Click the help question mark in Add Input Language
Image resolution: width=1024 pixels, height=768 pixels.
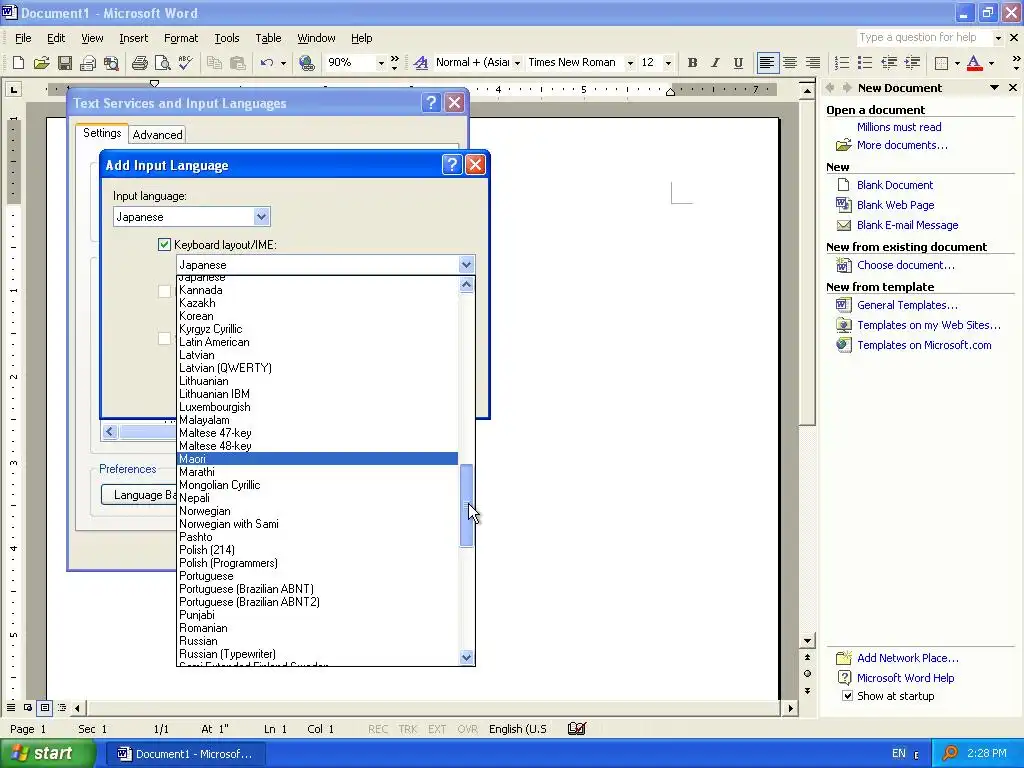pos(452,165)
